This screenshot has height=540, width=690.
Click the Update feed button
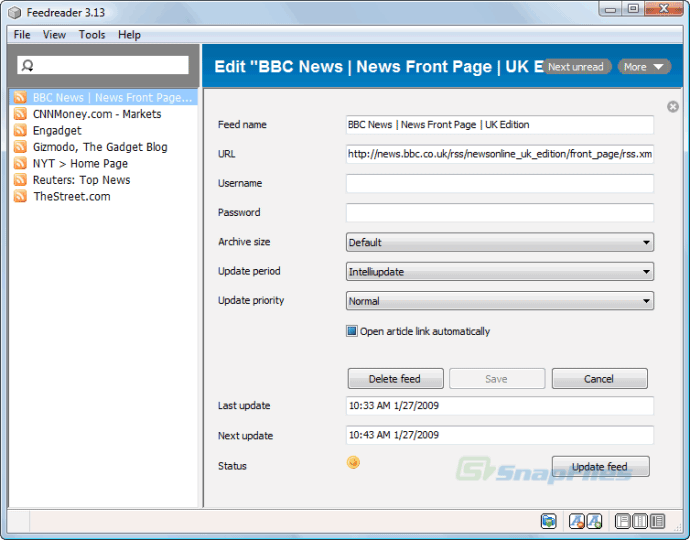[600, 467]
